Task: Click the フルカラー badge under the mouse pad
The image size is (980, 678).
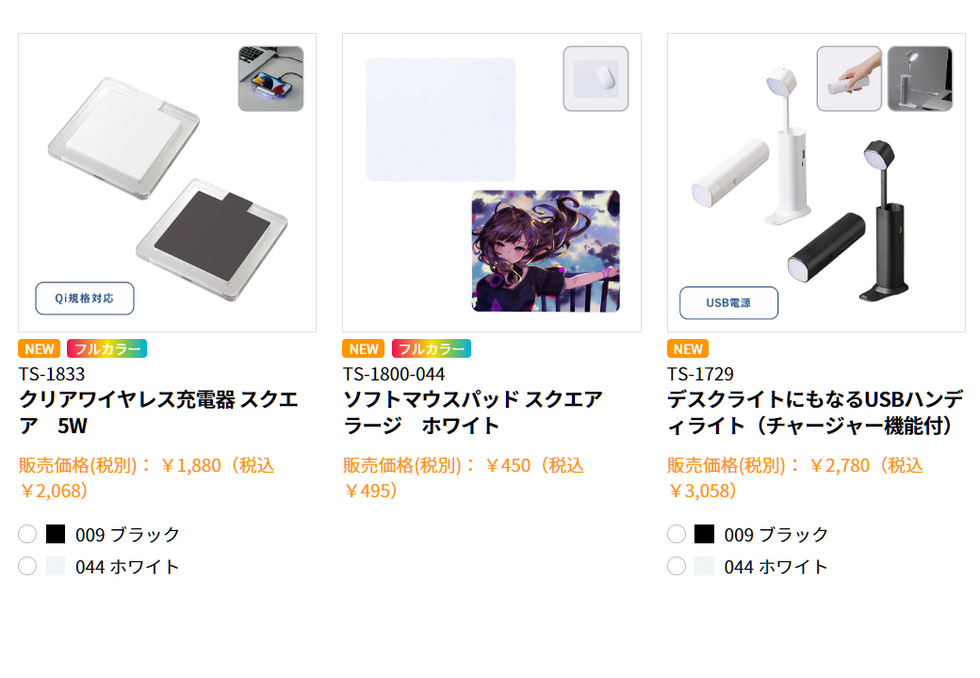Action: tap(431, 349)
